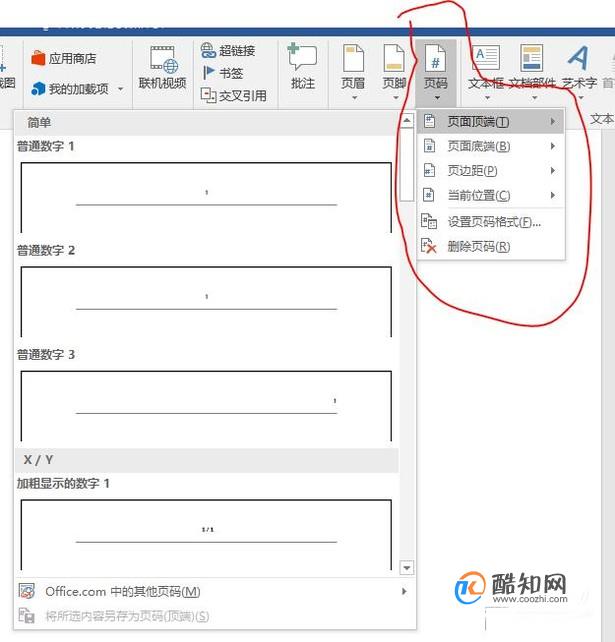Insert a 文本框 text box
The width and height of the screenshot is (615, 642).
click(486, 72)
